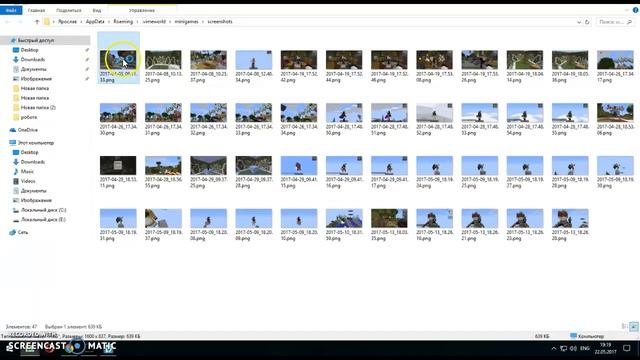Open Локальный диск (C:) drive
Screen dimensions: 640x360
(43, 210)
